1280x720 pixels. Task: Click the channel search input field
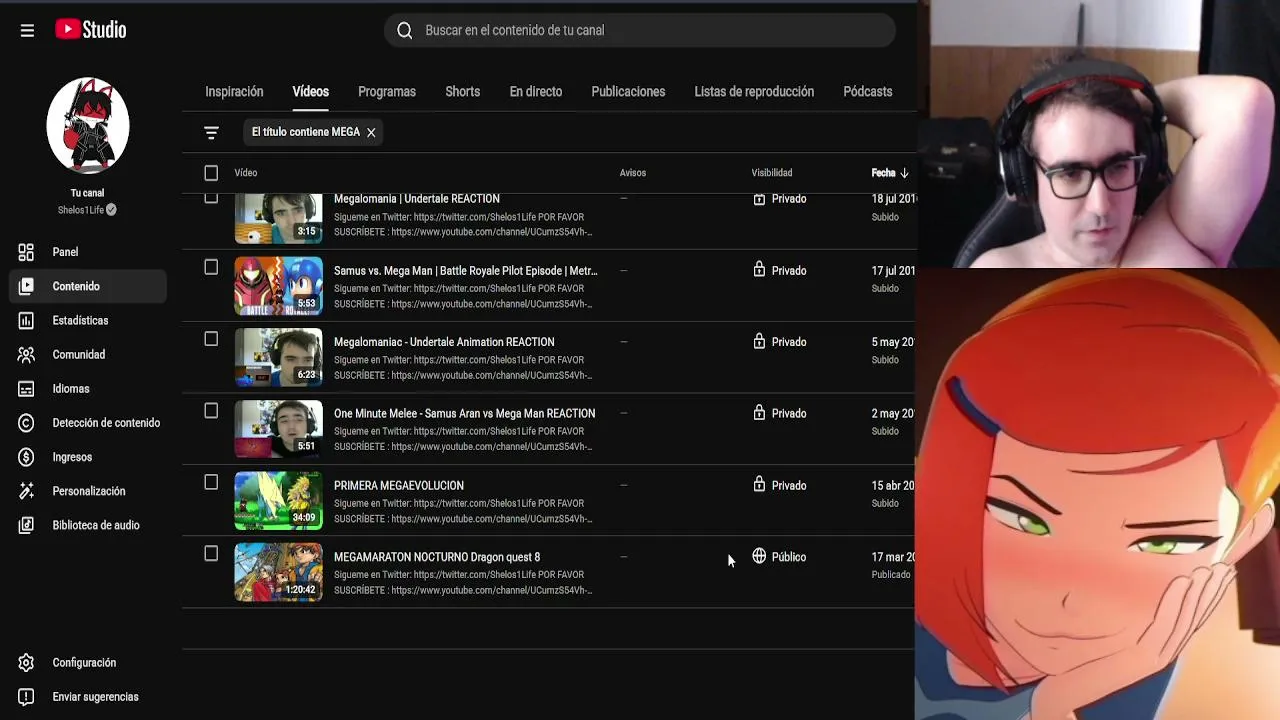tap(640, 30)
